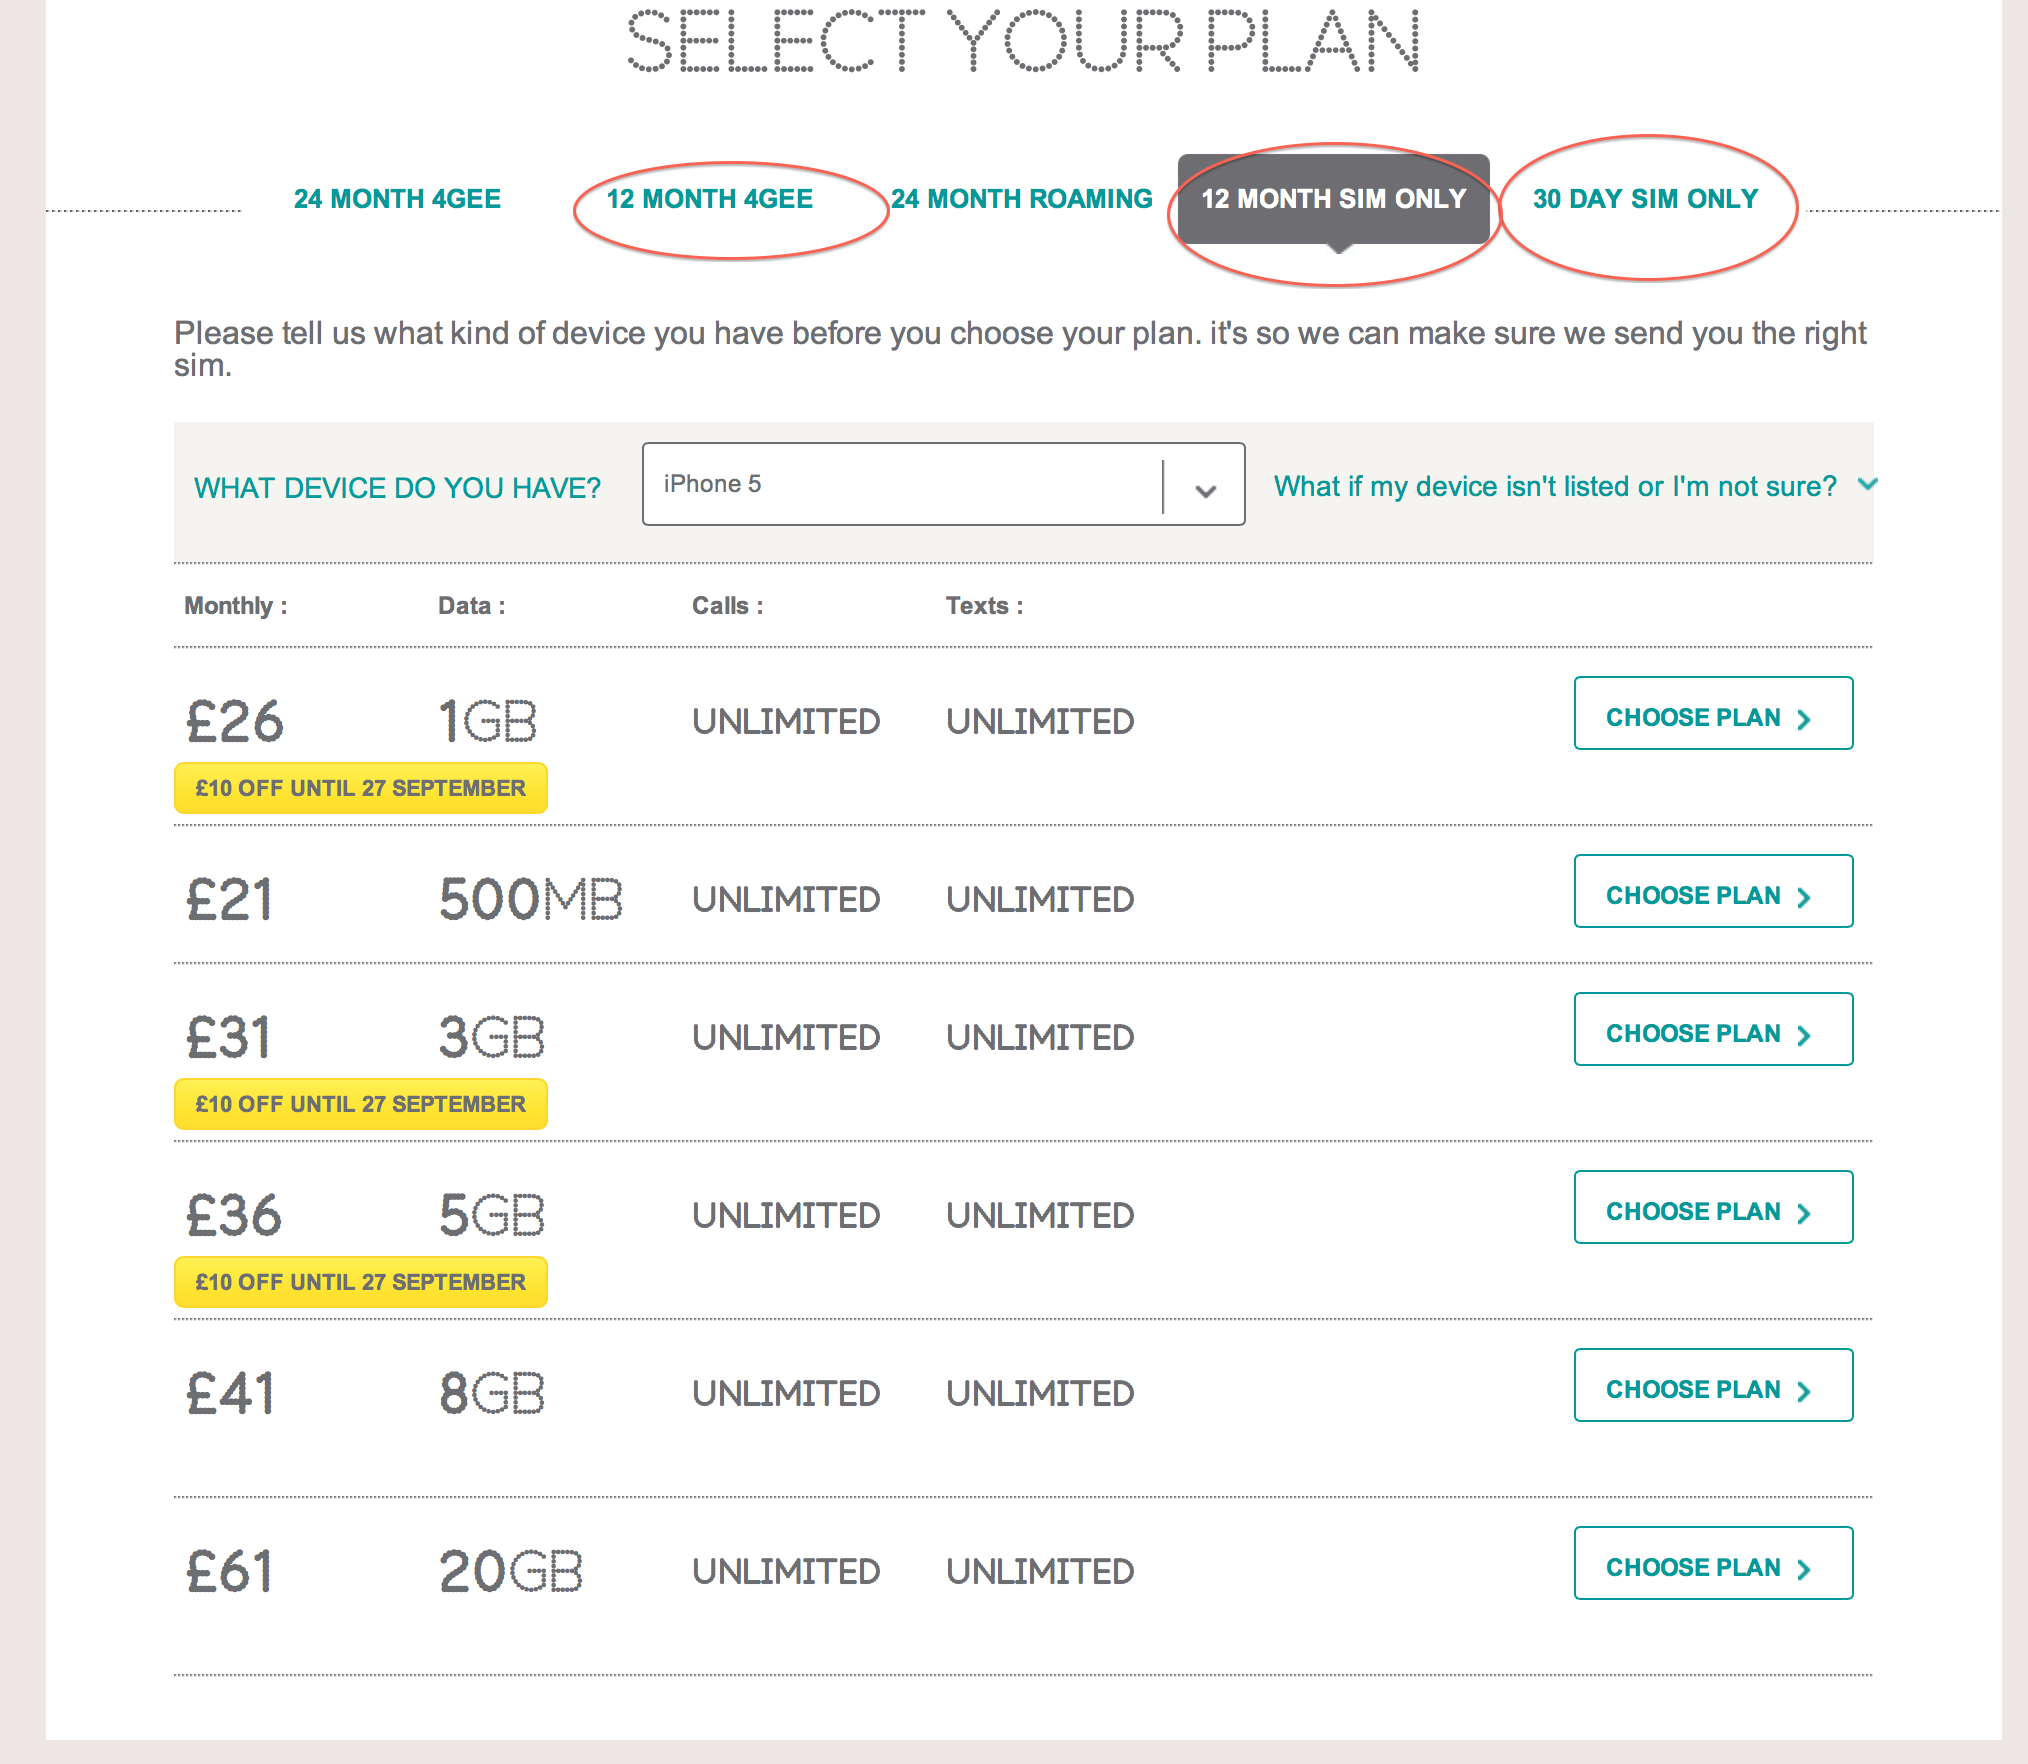
Task: Select the 24 Month Roaming tab
Action: click(1022, 199)
